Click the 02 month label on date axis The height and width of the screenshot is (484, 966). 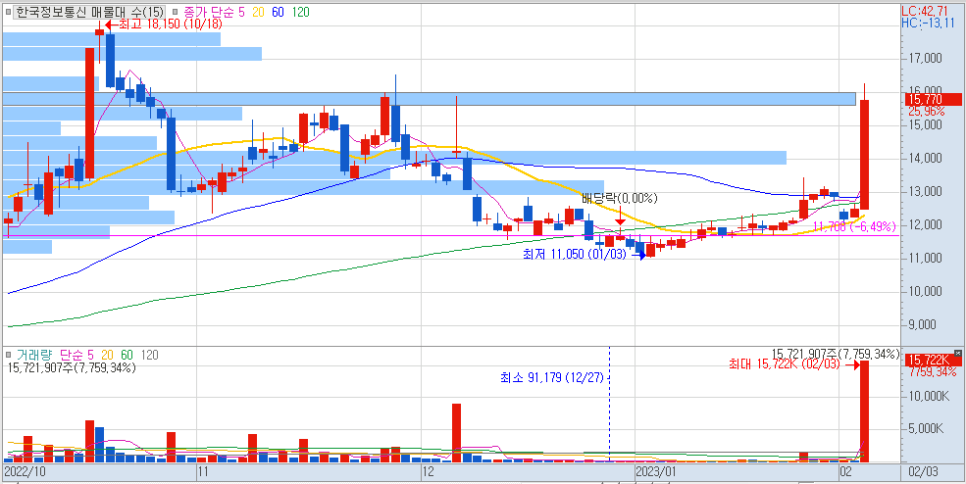pos(846,472)
